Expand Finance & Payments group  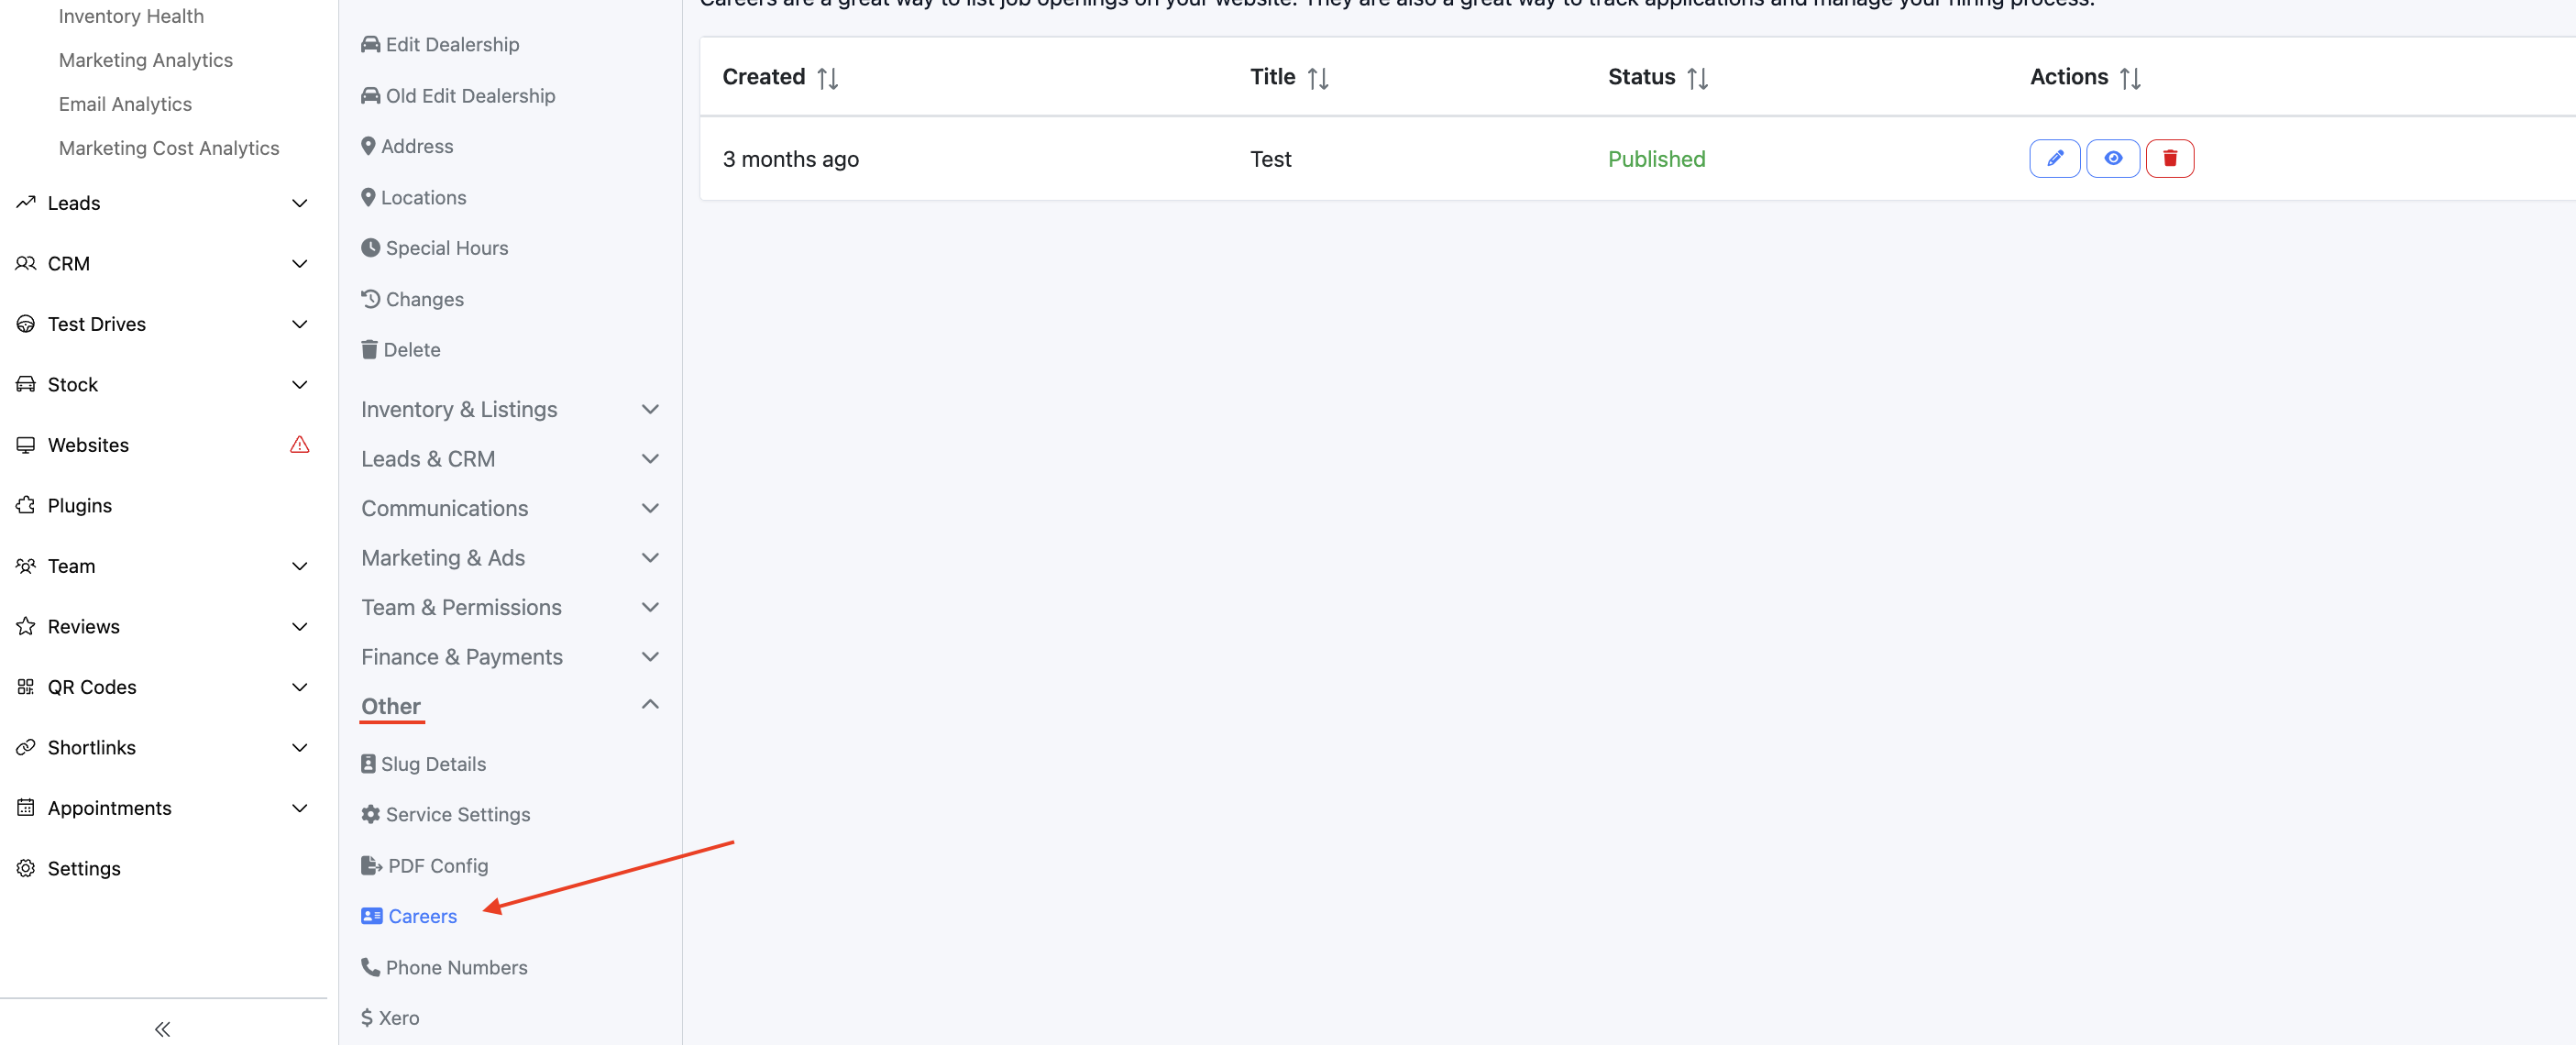[x=650, y=657]
